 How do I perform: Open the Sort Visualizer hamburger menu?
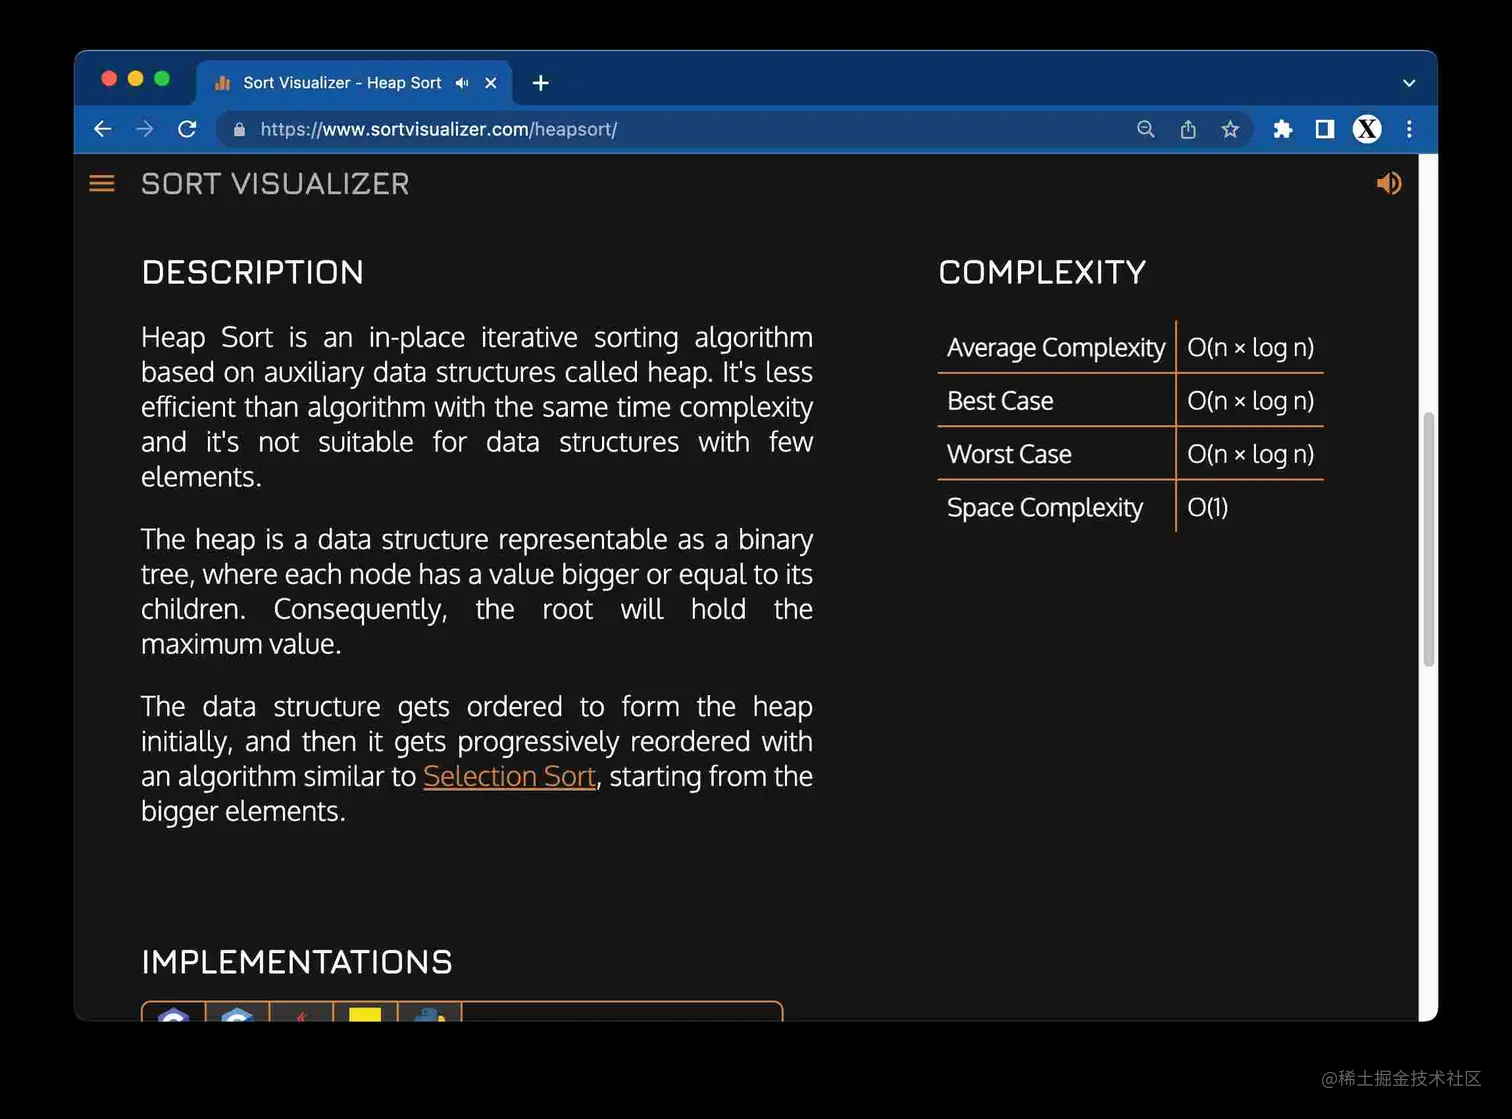(101, 183)
